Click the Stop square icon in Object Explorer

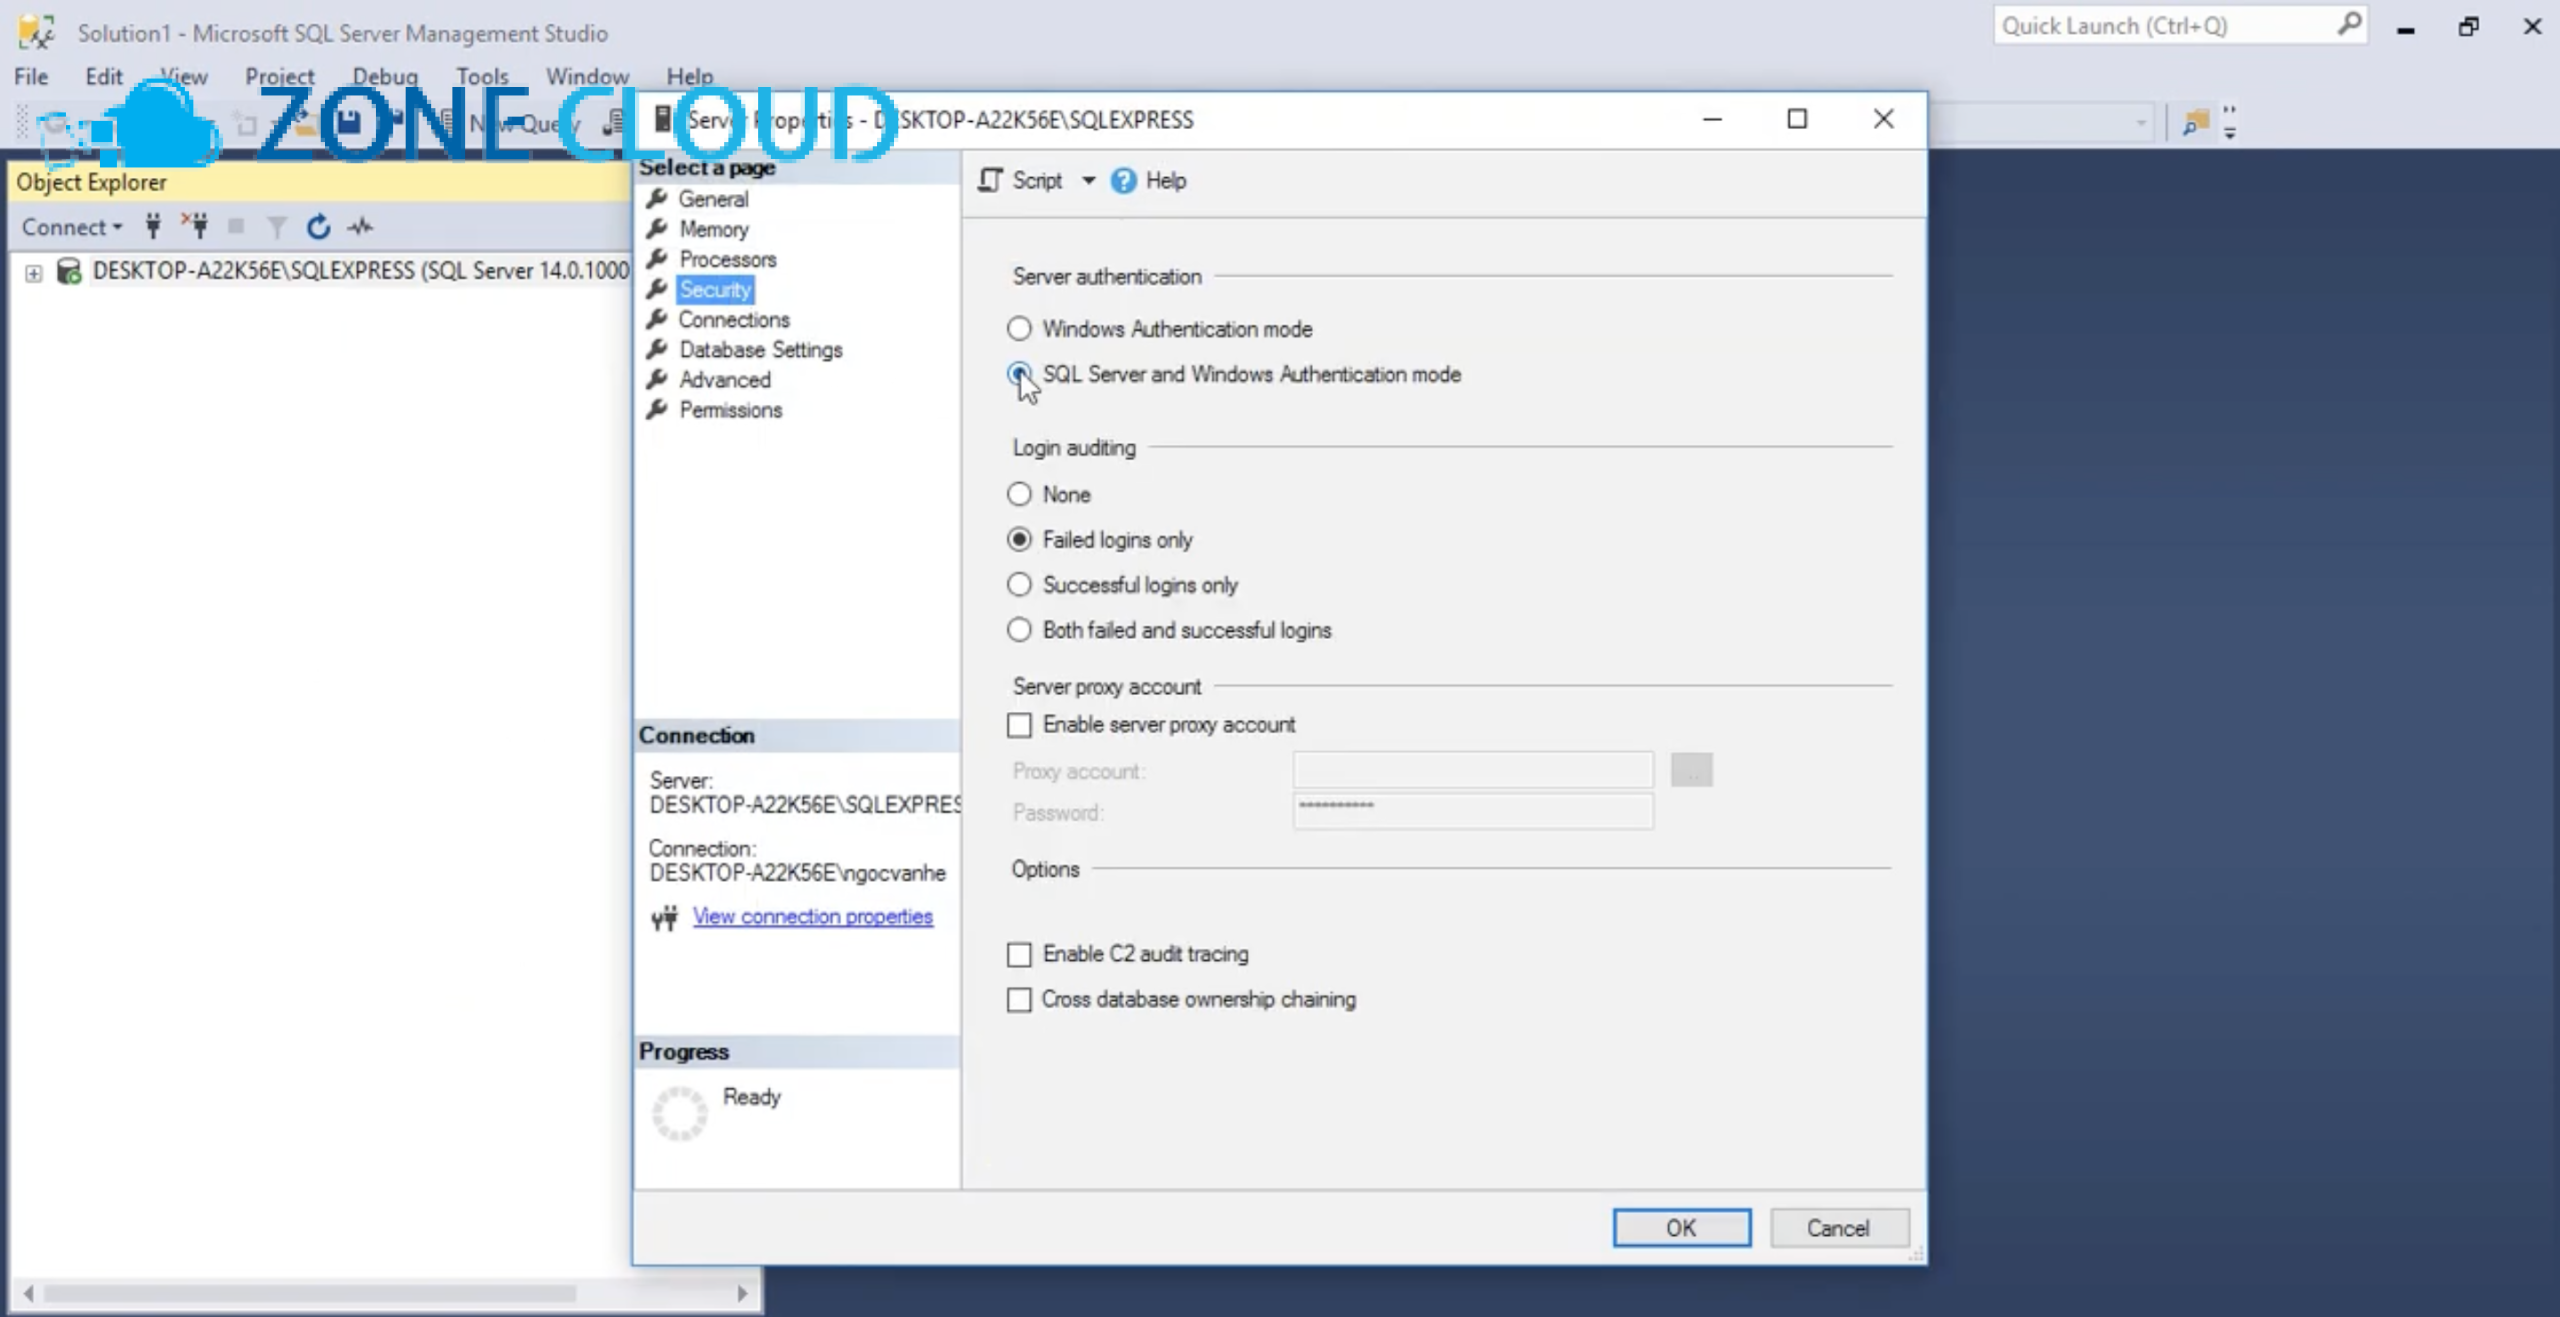[236, 227]
